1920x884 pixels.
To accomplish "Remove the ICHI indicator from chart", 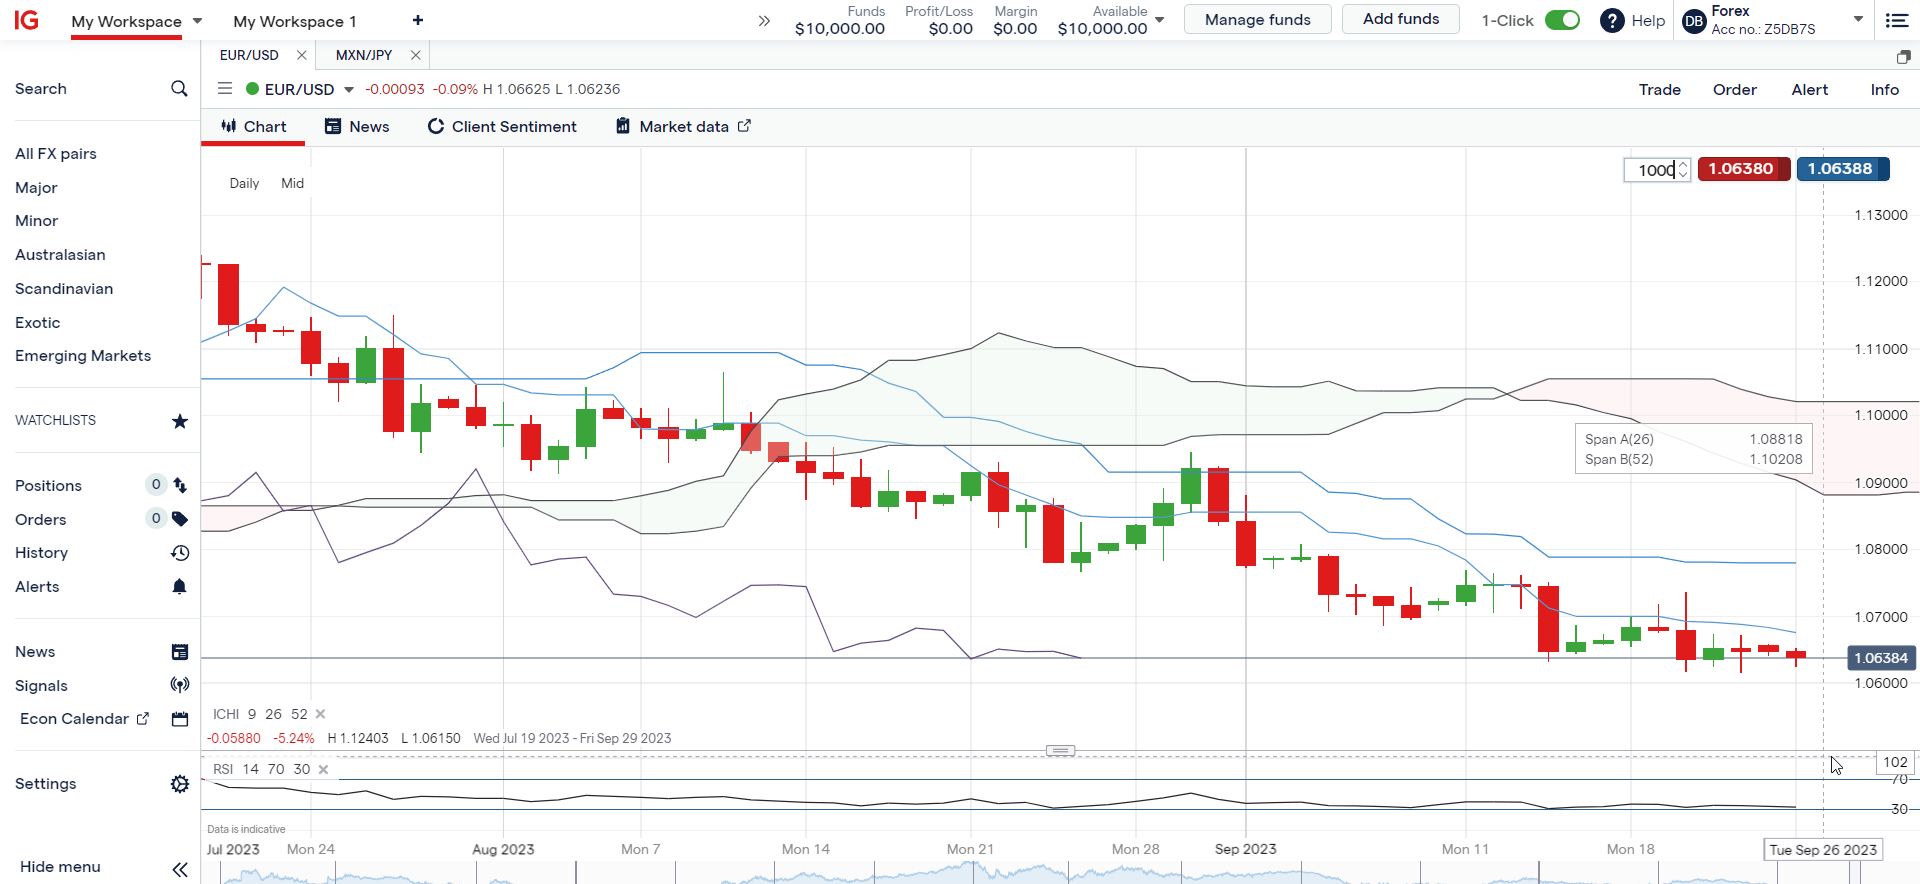I will [x=321, y=714].
